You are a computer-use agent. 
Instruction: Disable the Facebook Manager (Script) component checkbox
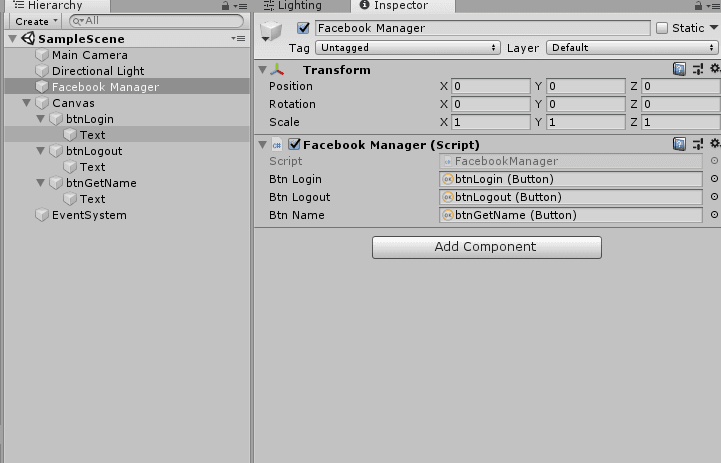(x=294, y=144)
